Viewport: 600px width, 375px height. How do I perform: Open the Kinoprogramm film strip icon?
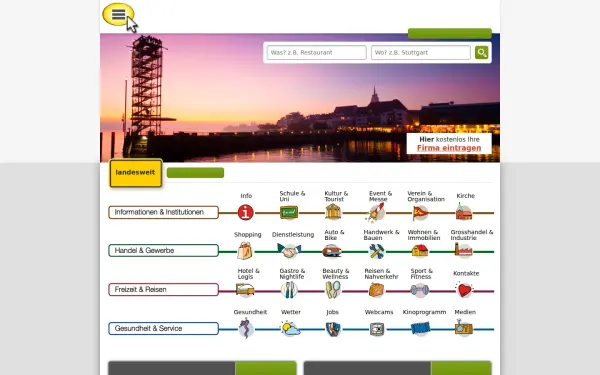click(421, 329)
